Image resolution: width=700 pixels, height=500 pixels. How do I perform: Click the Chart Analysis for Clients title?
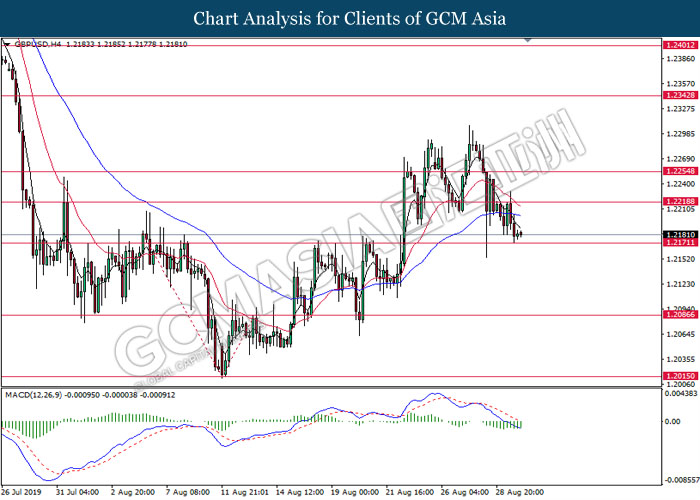(350, 18)
